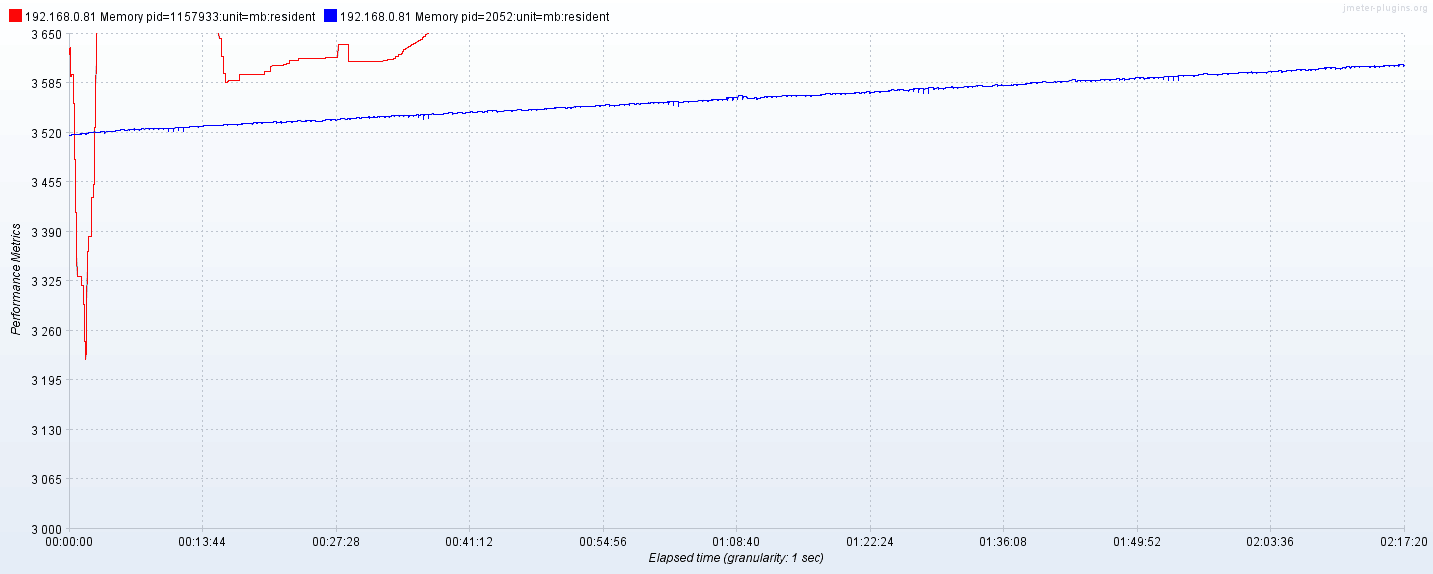Click the Y-axis value 3 585
This screenshot has width=1433, height=574.
click(x=47, y=83)
